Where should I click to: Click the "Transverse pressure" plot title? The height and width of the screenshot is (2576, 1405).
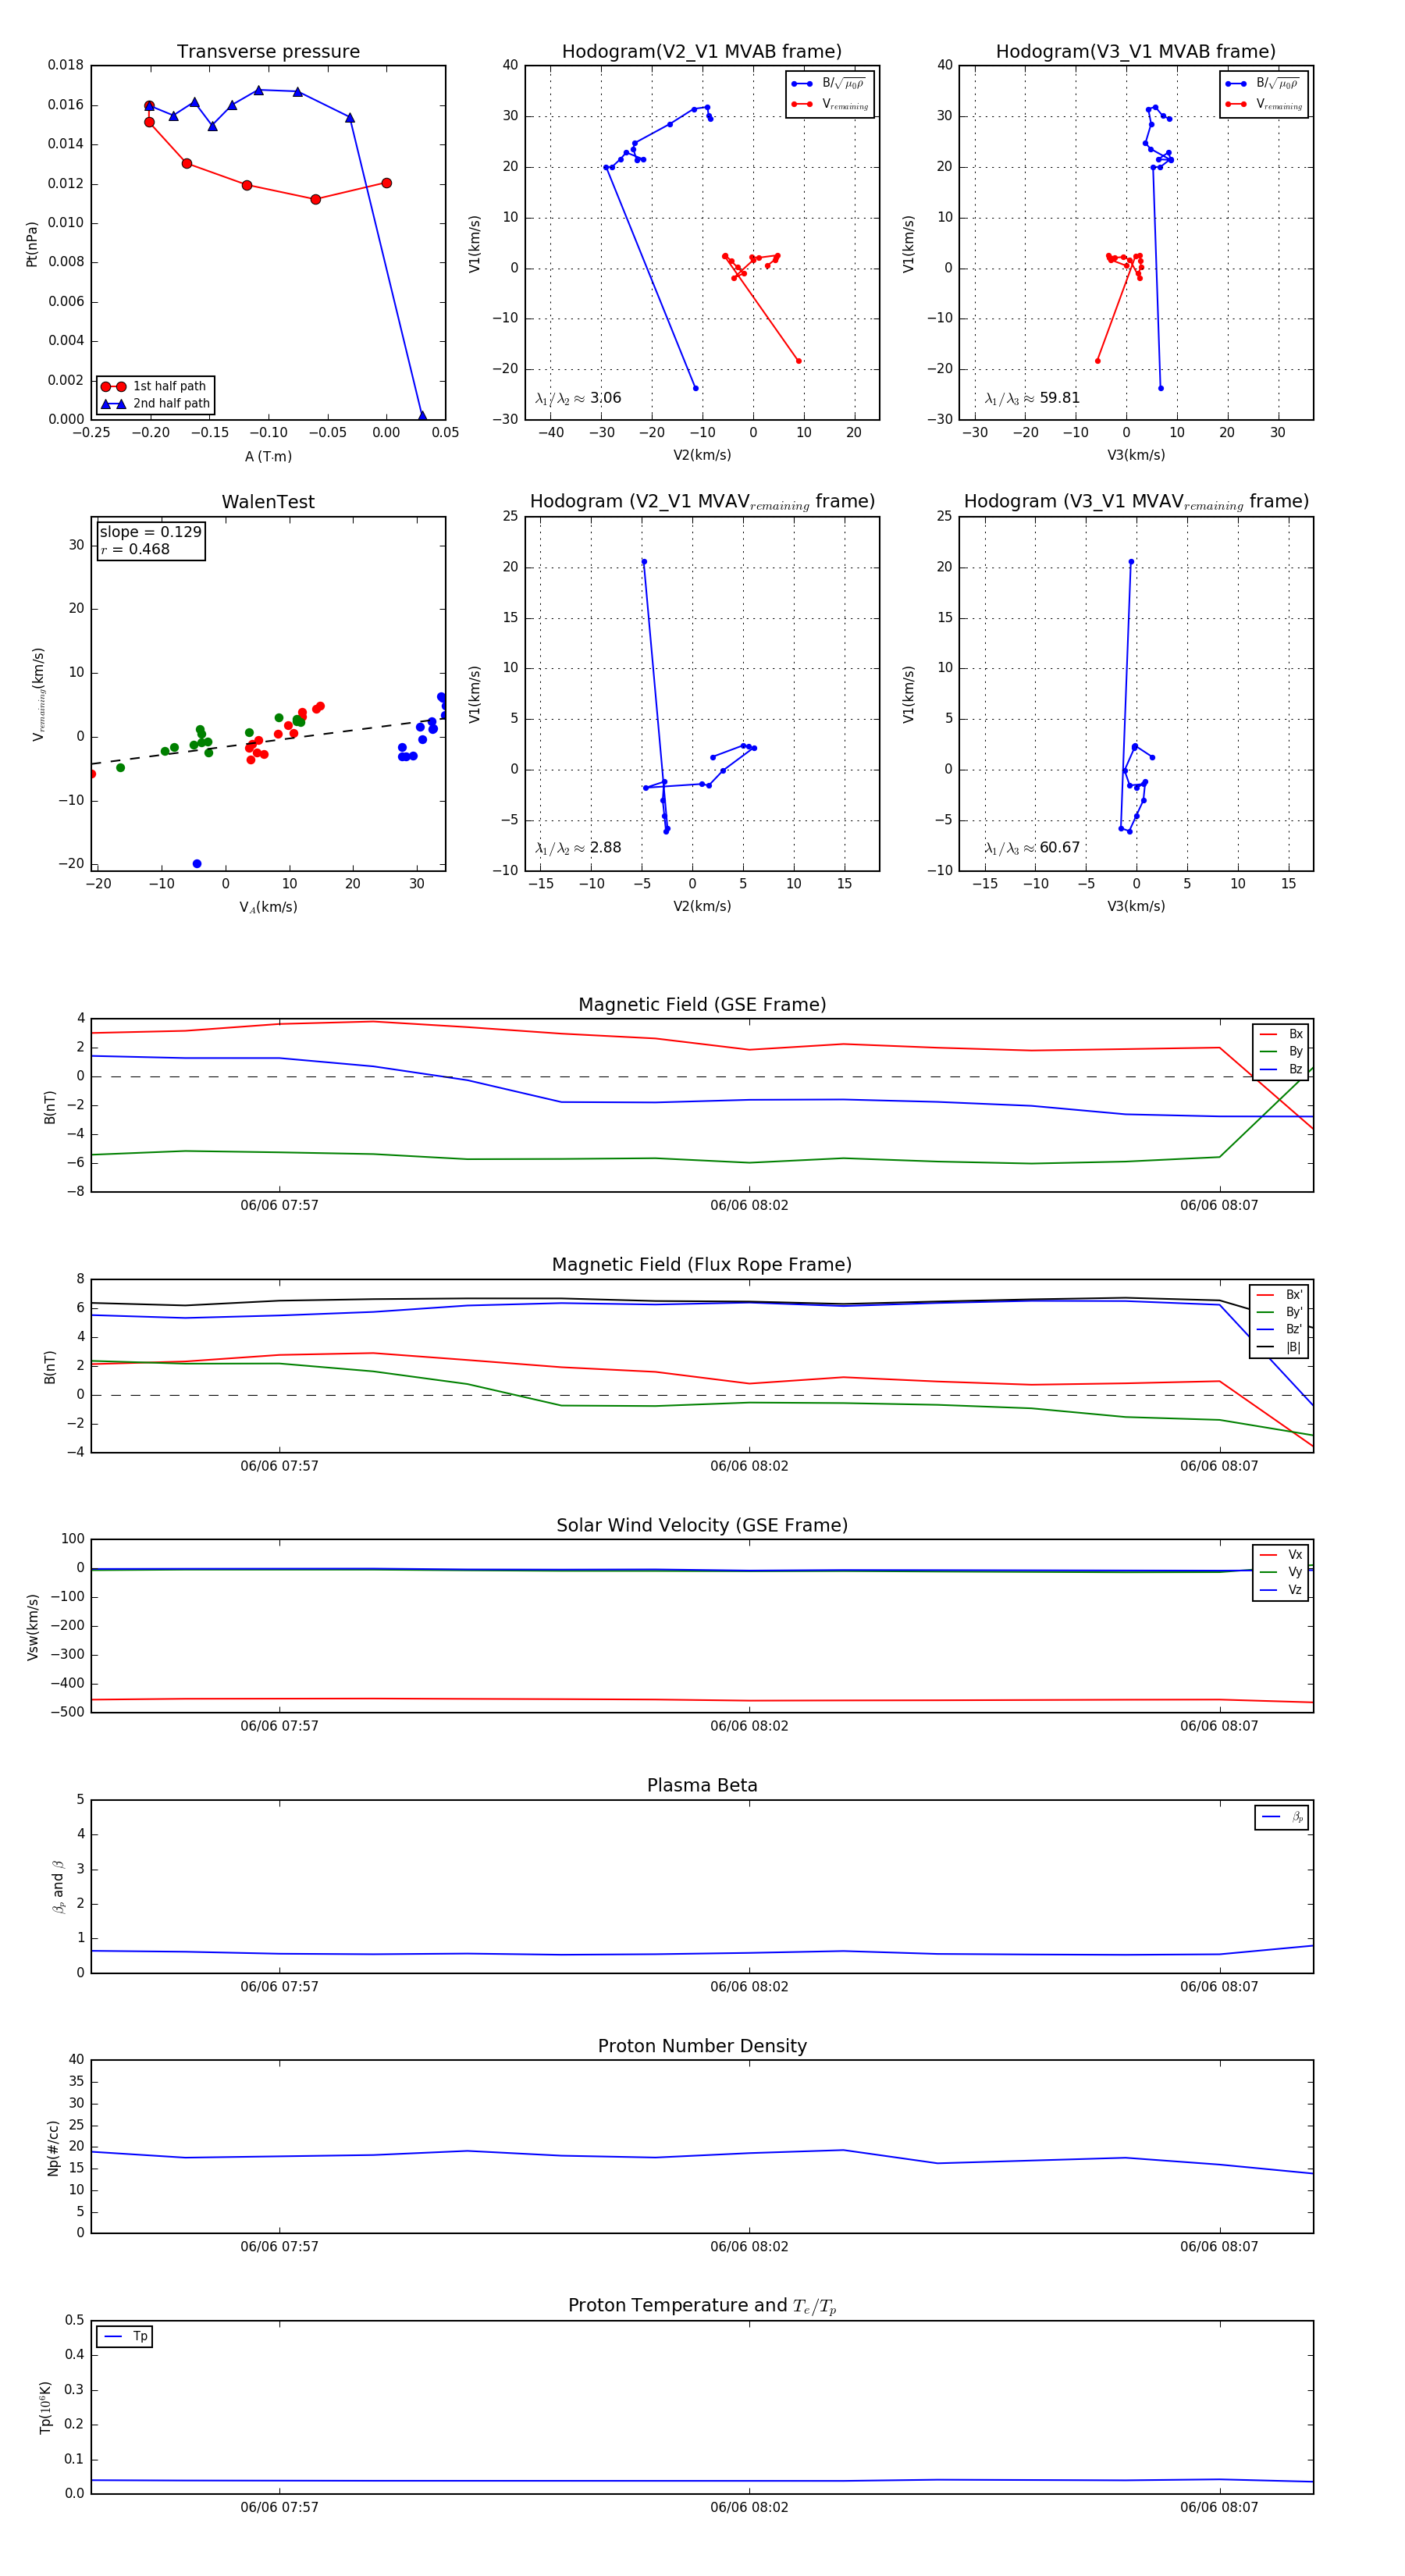point(268,52)
